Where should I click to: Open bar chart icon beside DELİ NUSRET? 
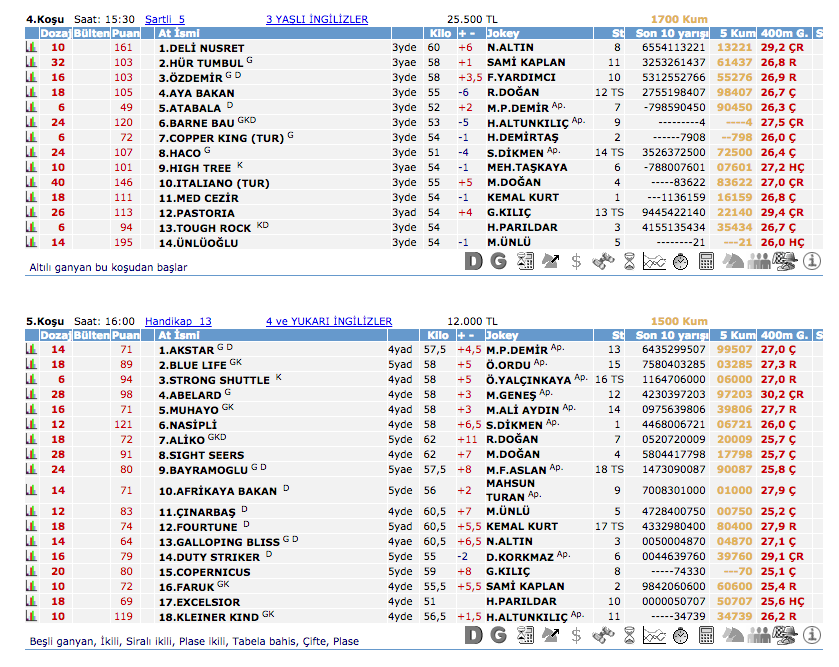pos(31,47)
